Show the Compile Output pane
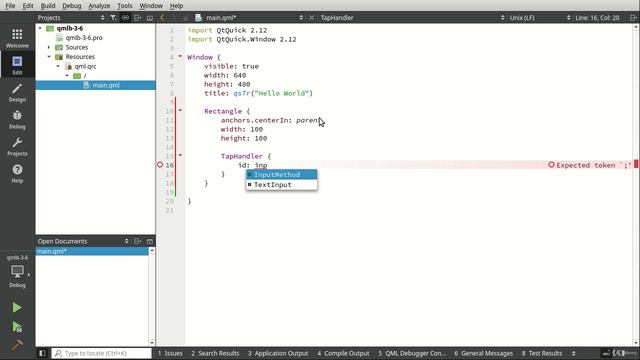Screen dimensions: 640x360 pyautogui.click(x=343, y=353)
